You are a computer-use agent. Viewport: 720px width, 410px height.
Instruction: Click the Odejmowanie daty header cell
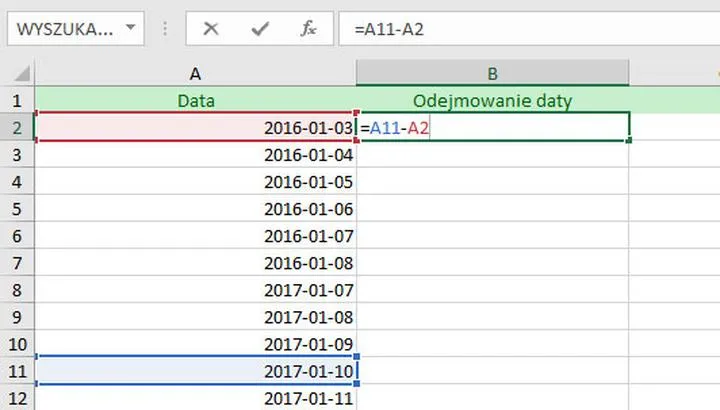[x=493, y=100]
